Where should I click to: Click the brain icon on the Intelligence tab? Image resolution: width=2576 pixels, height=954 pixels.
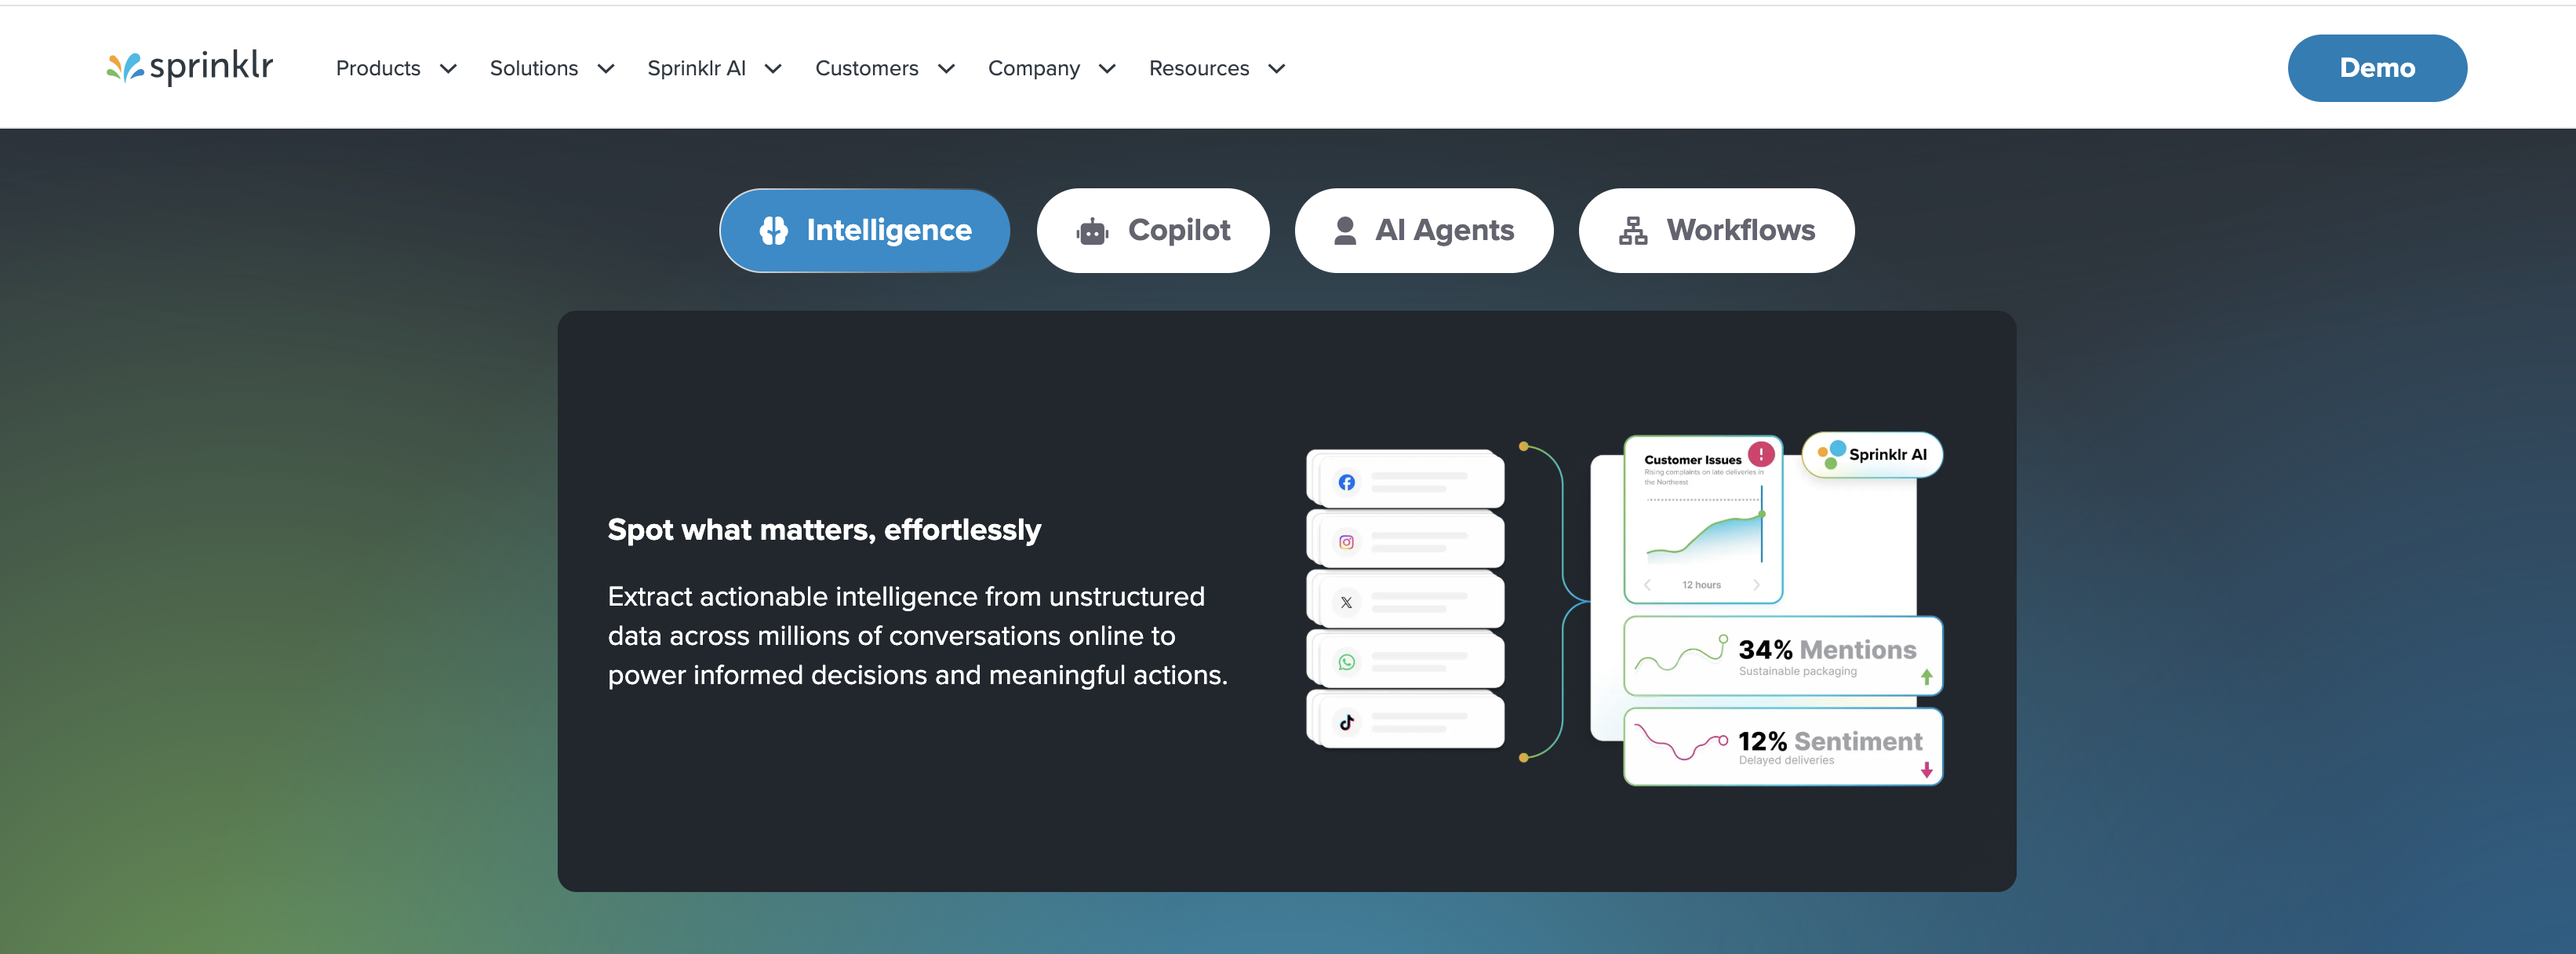coord(773,231)
